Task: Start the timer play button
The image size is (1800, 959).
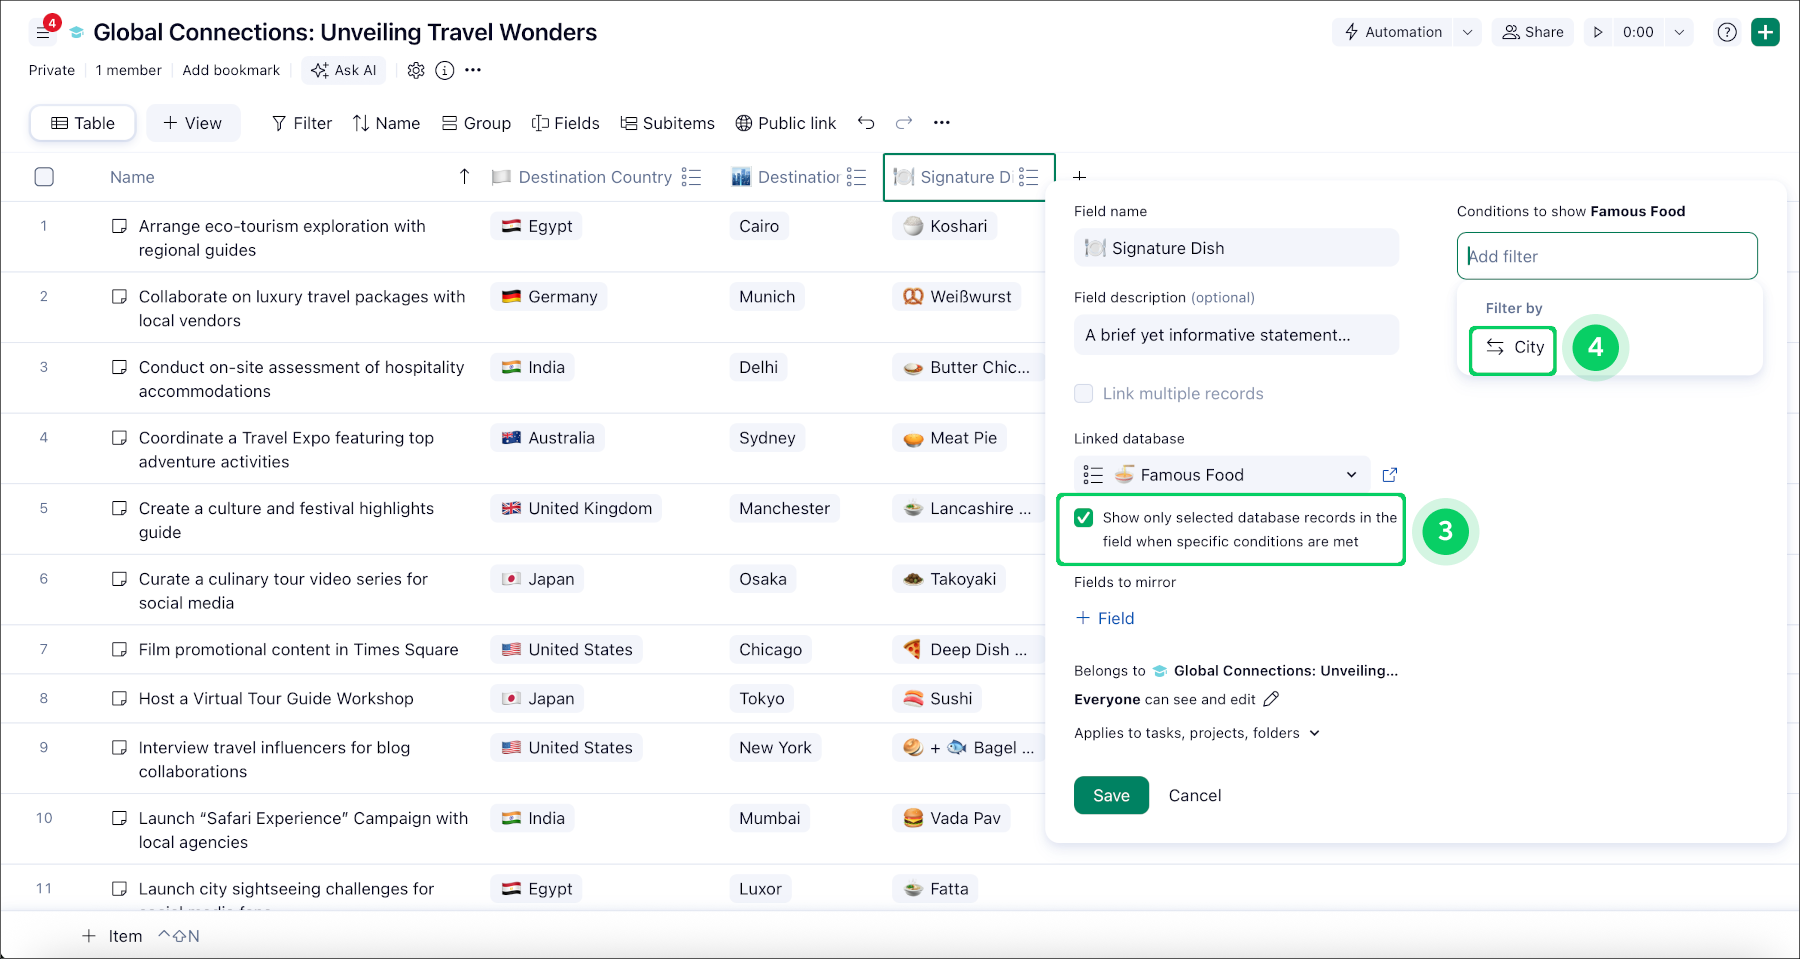Action: [1598, 32]
